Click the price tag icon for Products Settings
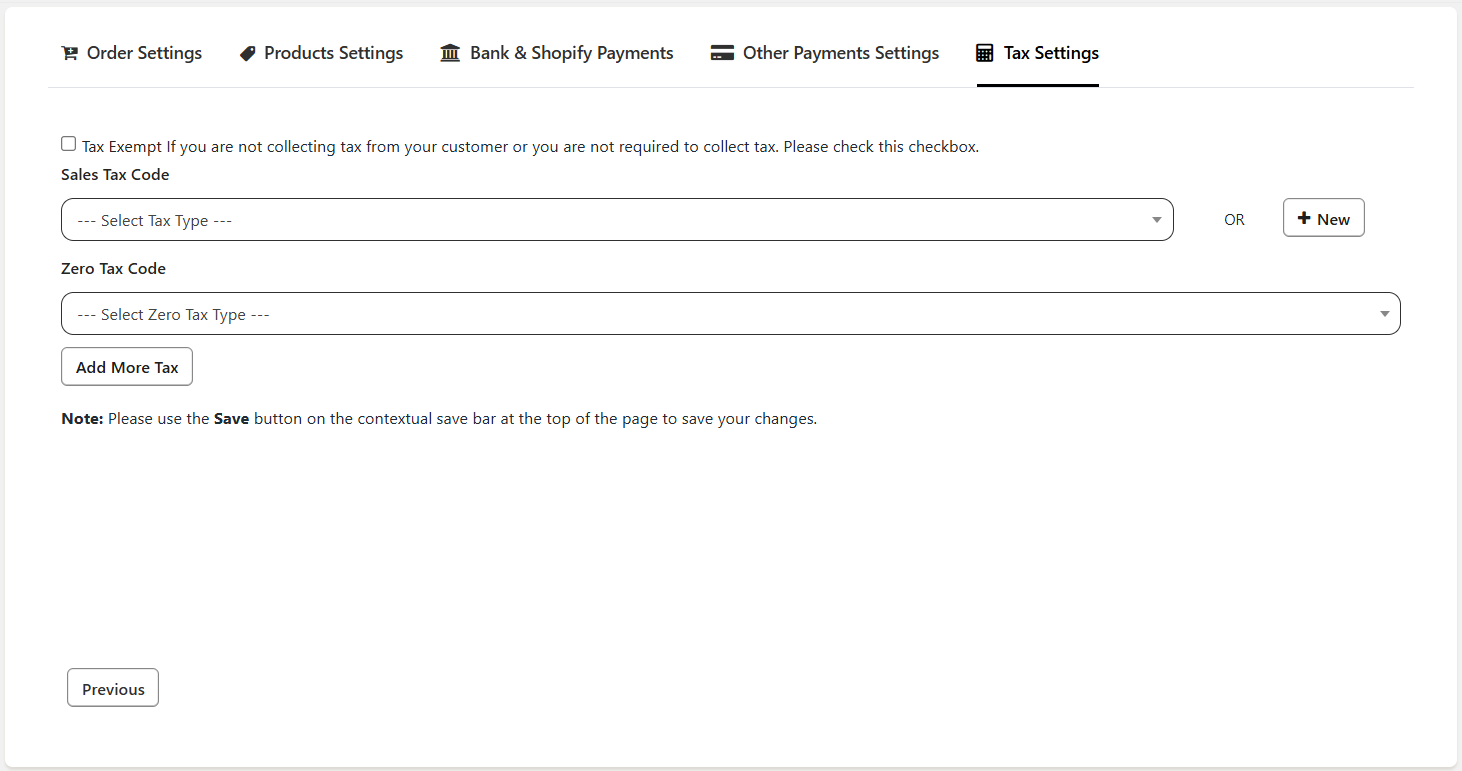Image resolution: width=1462 pixels, height=771 pixels. click(247, 54)
